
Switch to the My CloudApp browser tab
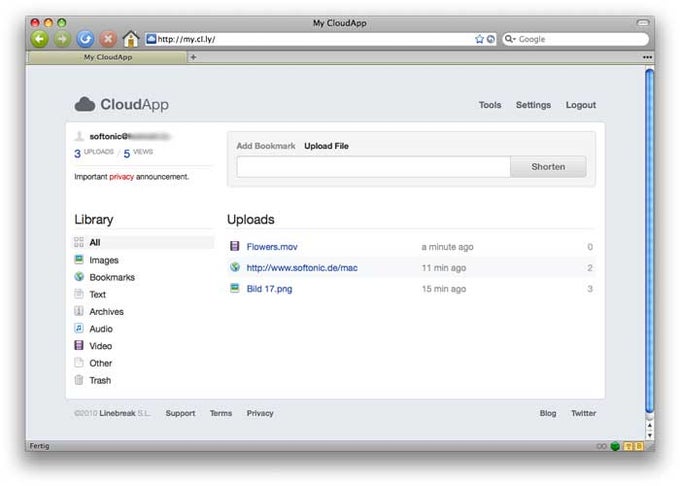pyautogui.click(x=107, y=57)
